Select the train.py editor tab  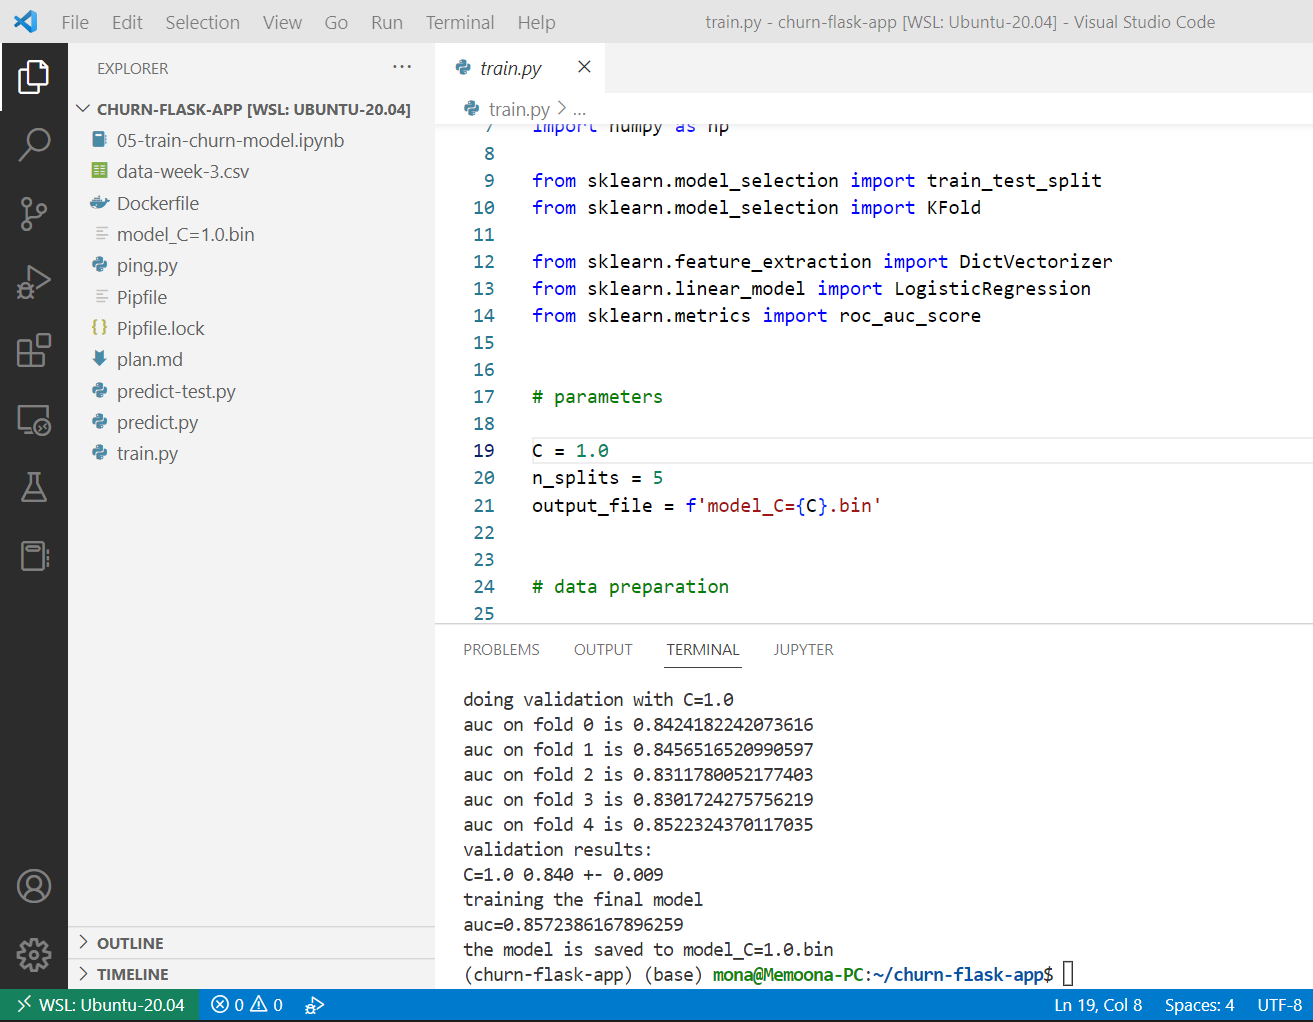(510, 67)
